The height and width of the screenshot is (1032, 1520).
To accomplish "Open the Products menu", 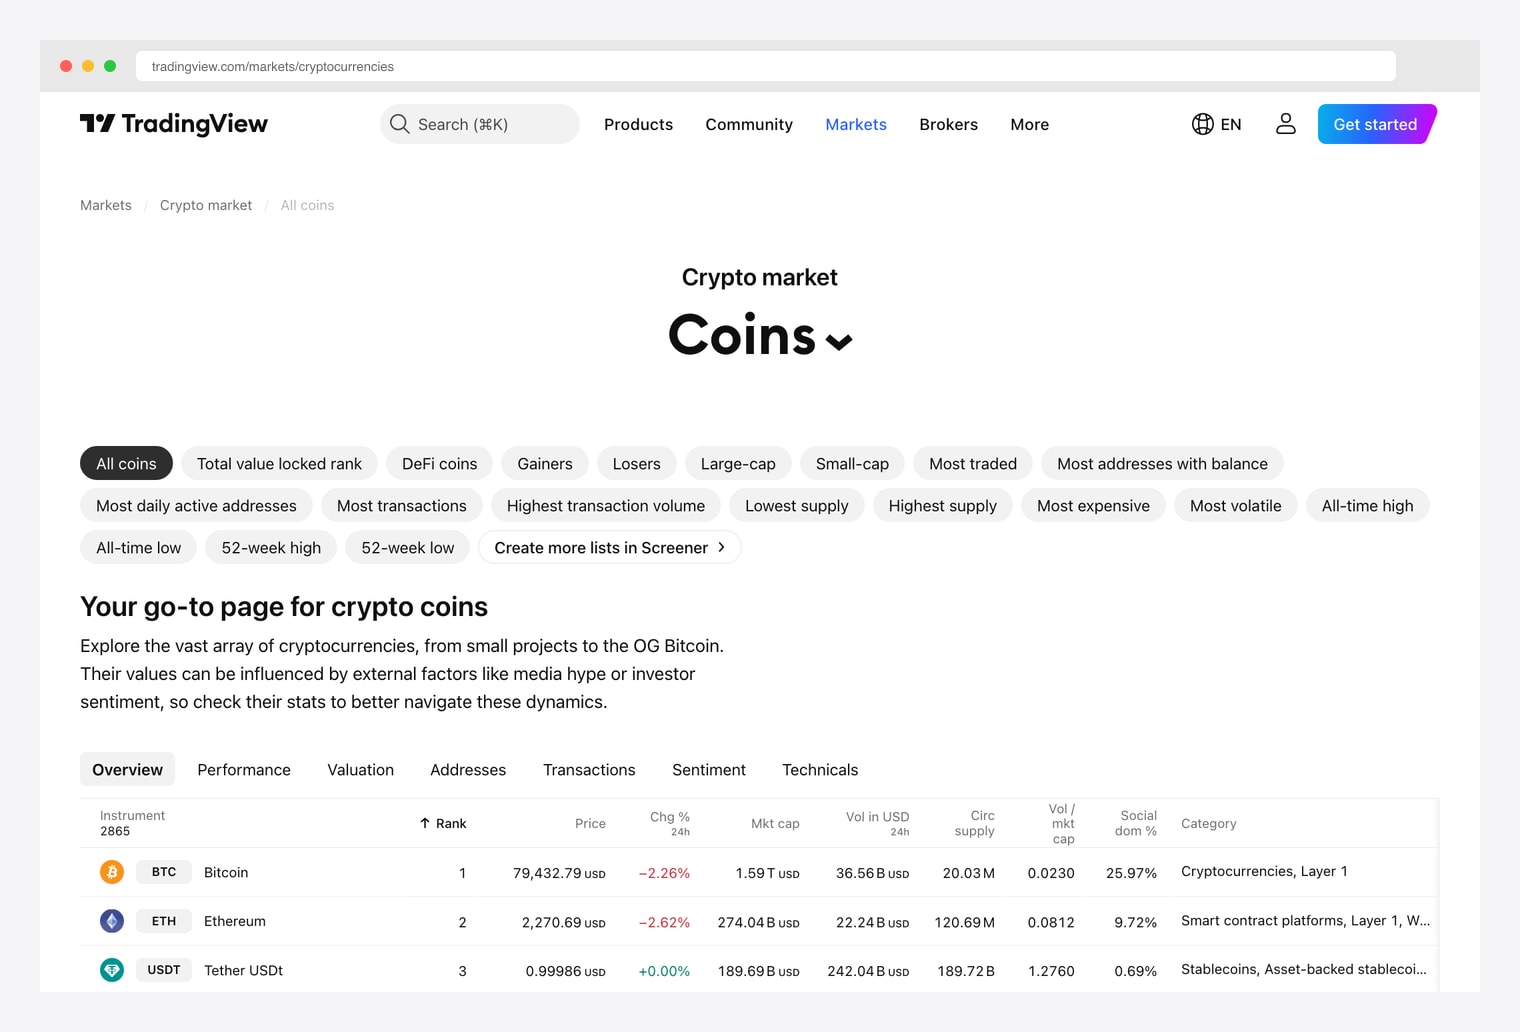I will click(x=638, y=124).
